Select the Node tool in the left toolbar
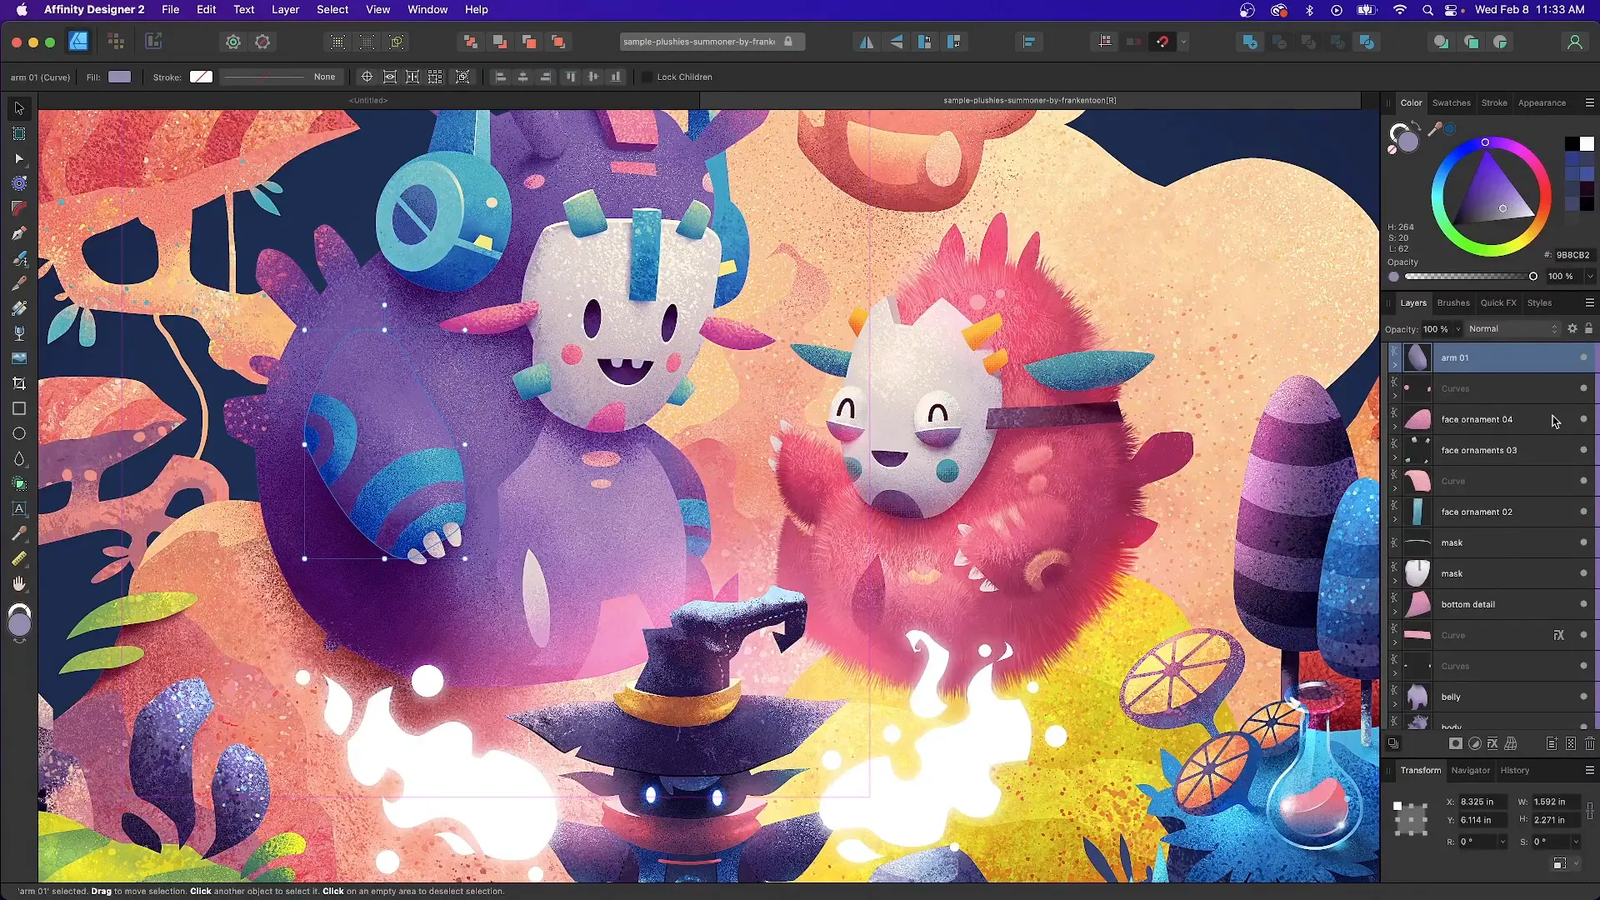 click(x=18, y=159)
